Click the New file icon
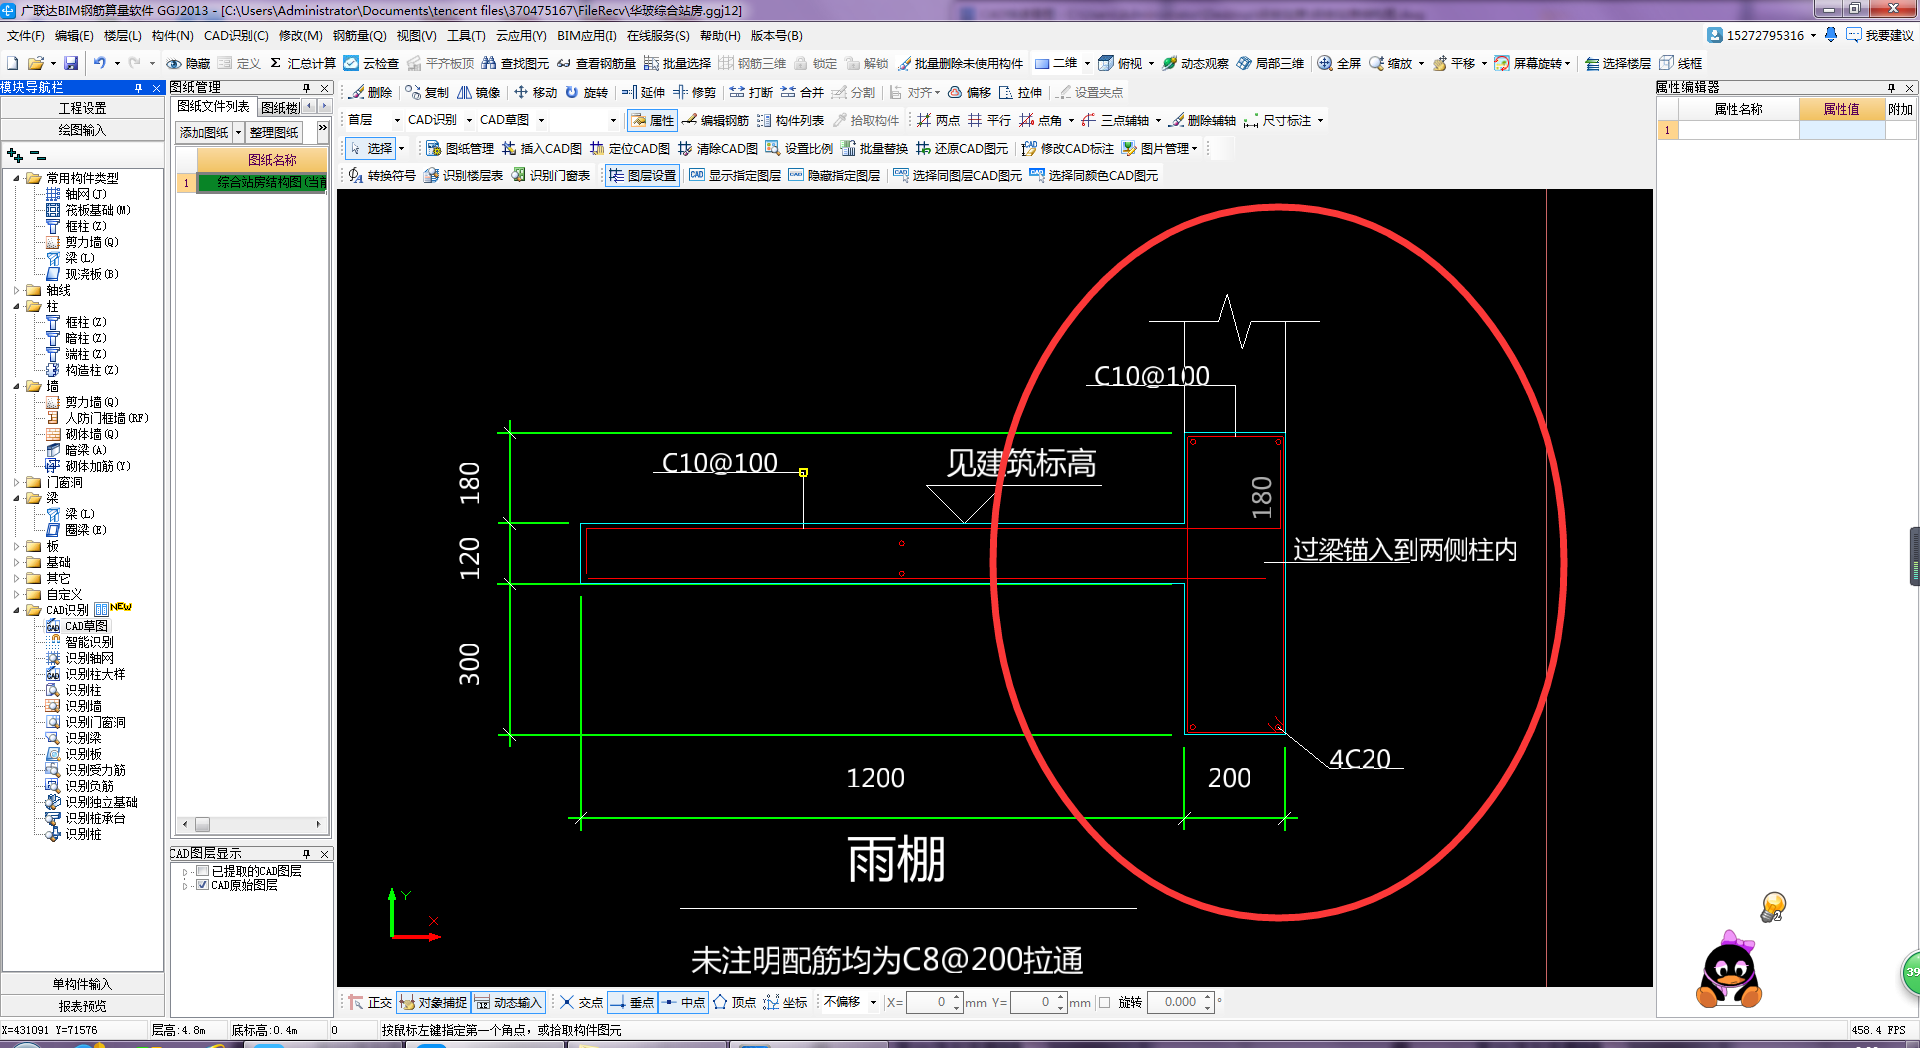 12,63
